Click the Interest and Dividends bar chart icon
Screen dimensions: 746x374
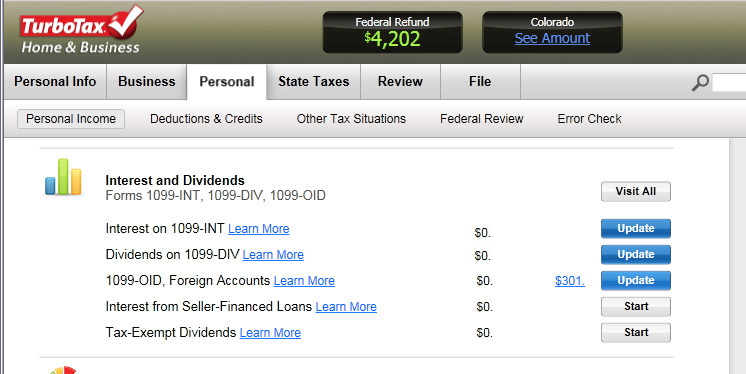pyautogui.click(x=63, y=177)
